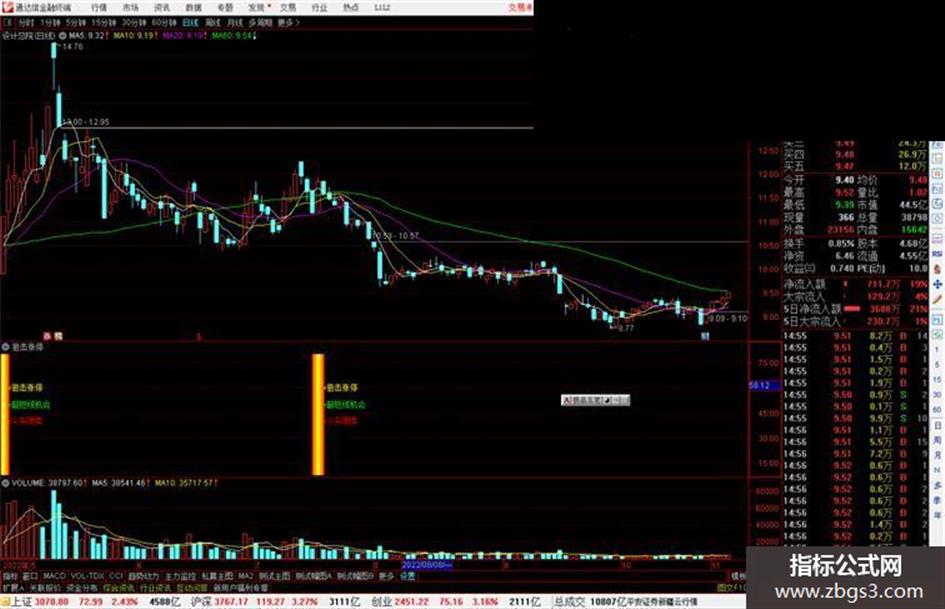Open the 行情 menu
945x609 pixels.
99,8
